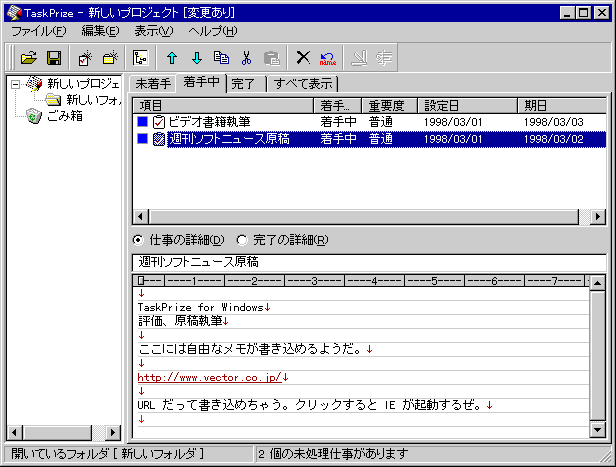616x467 pixels.
Task: Click the memo area scroll down arrow
Action: [598, 430]
